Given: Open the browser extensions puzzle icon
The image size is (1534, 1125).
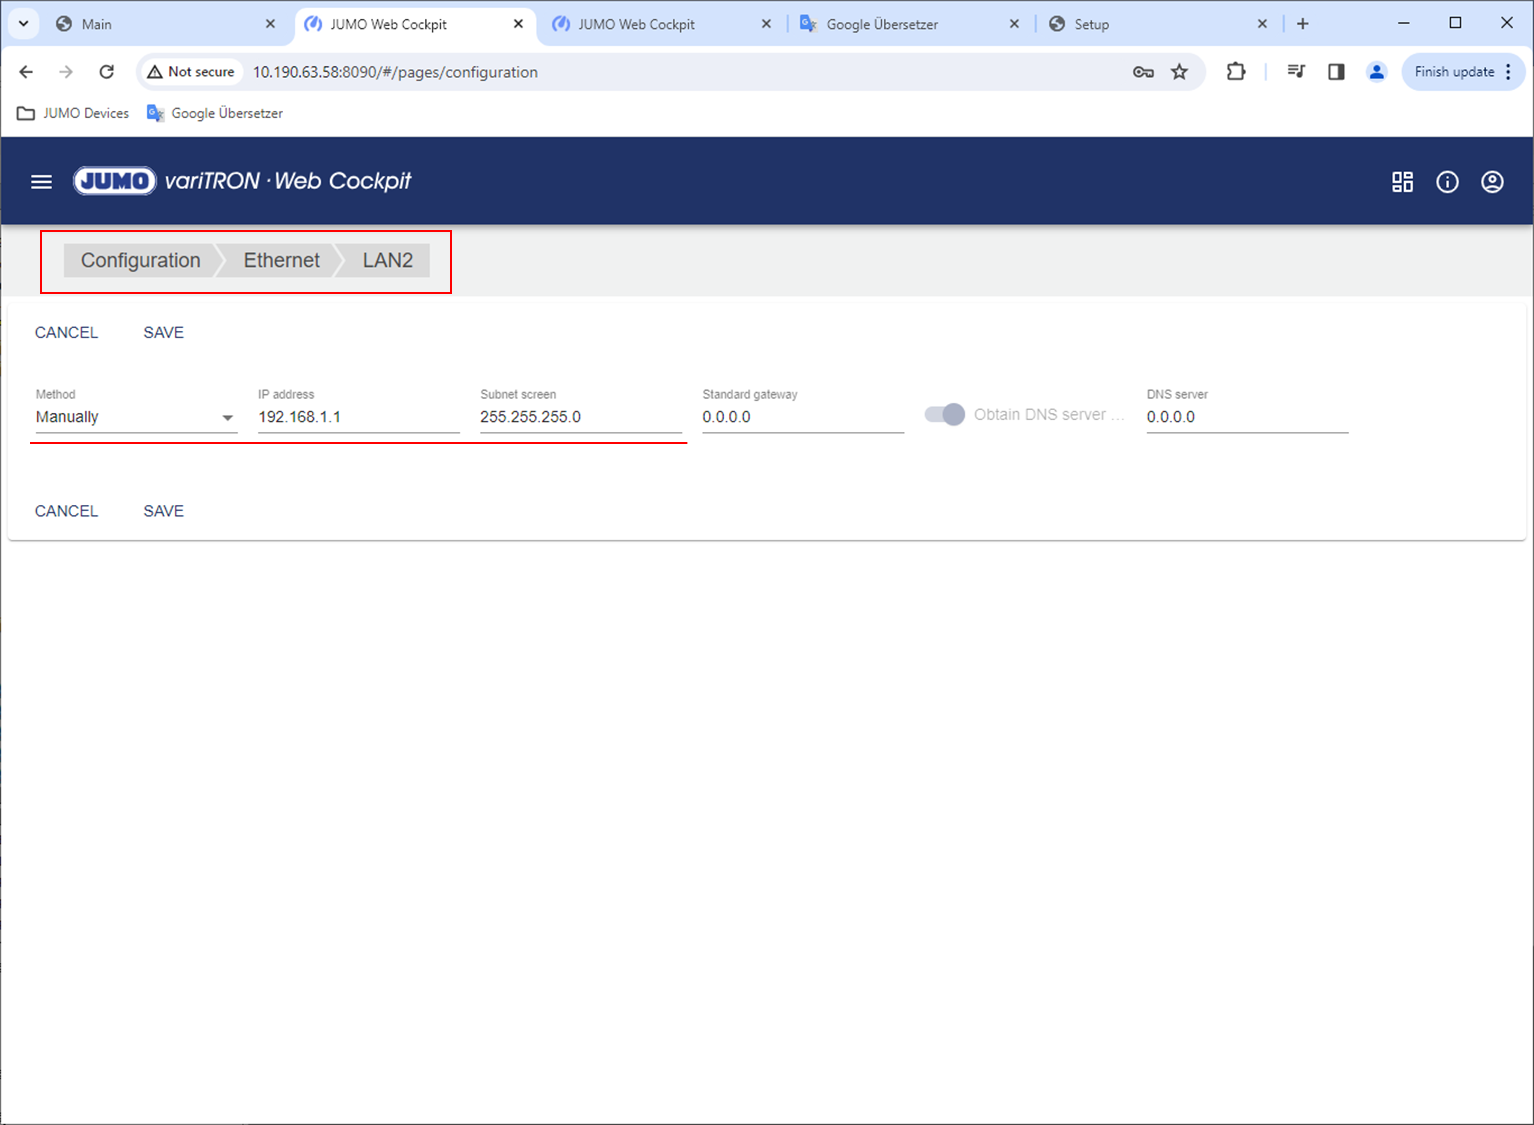Looking at the screenshot, I should [x=1236, y=72].
